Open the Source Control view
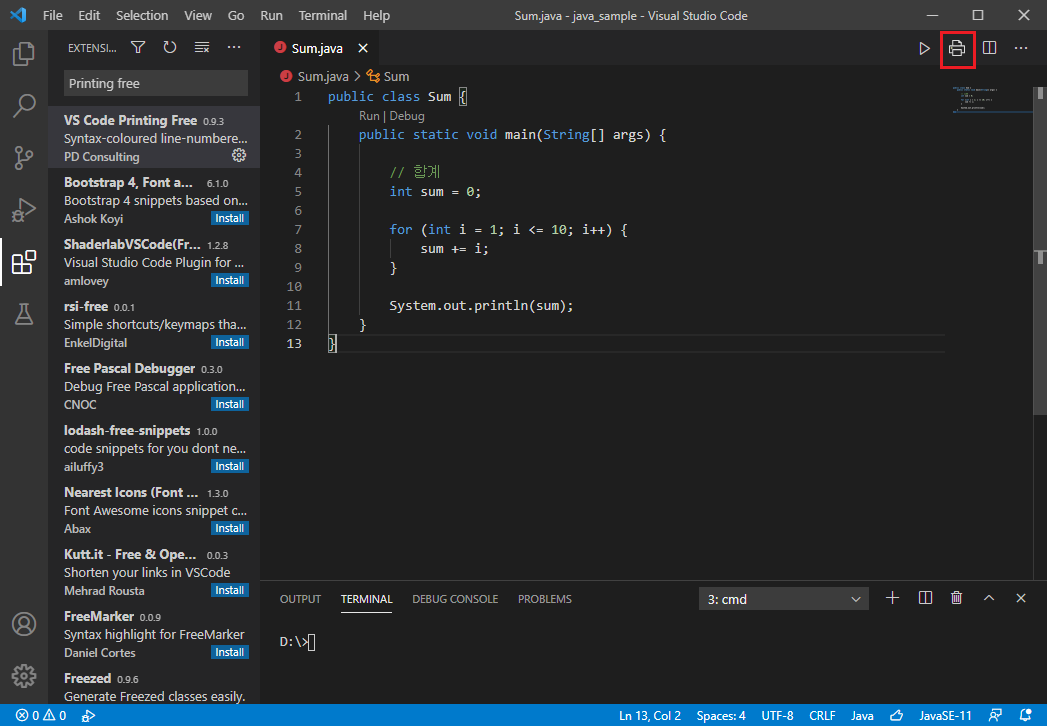Image resolution: width=1047 pixels, height=726 pixels. (x=24, y=158)
